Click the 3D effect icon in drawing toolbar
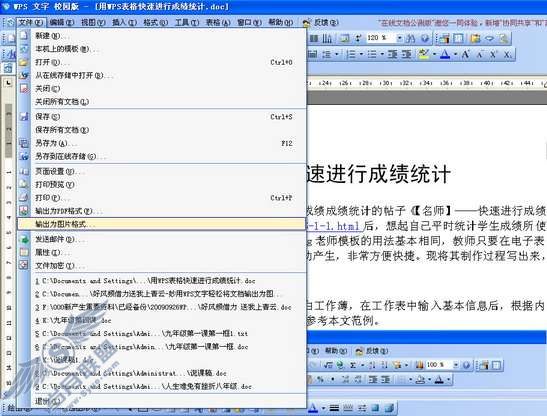The width and height of the screenshot is (547, 416). coord(389,408)
